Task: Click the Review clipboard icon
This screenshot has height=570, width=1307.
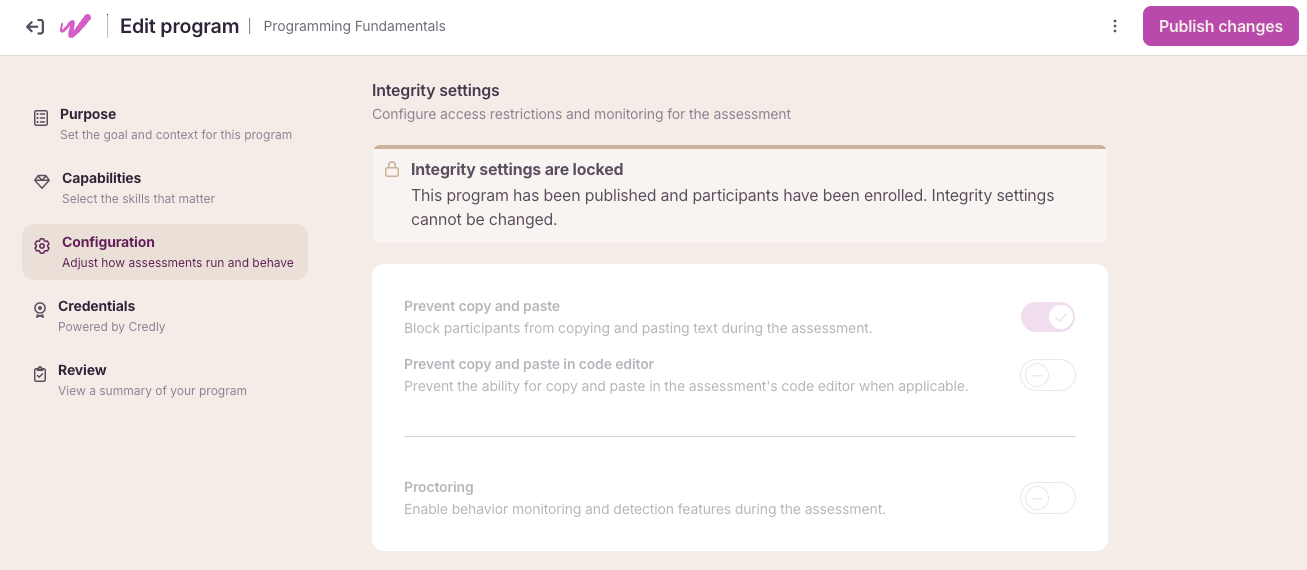Action: (40, 374)
